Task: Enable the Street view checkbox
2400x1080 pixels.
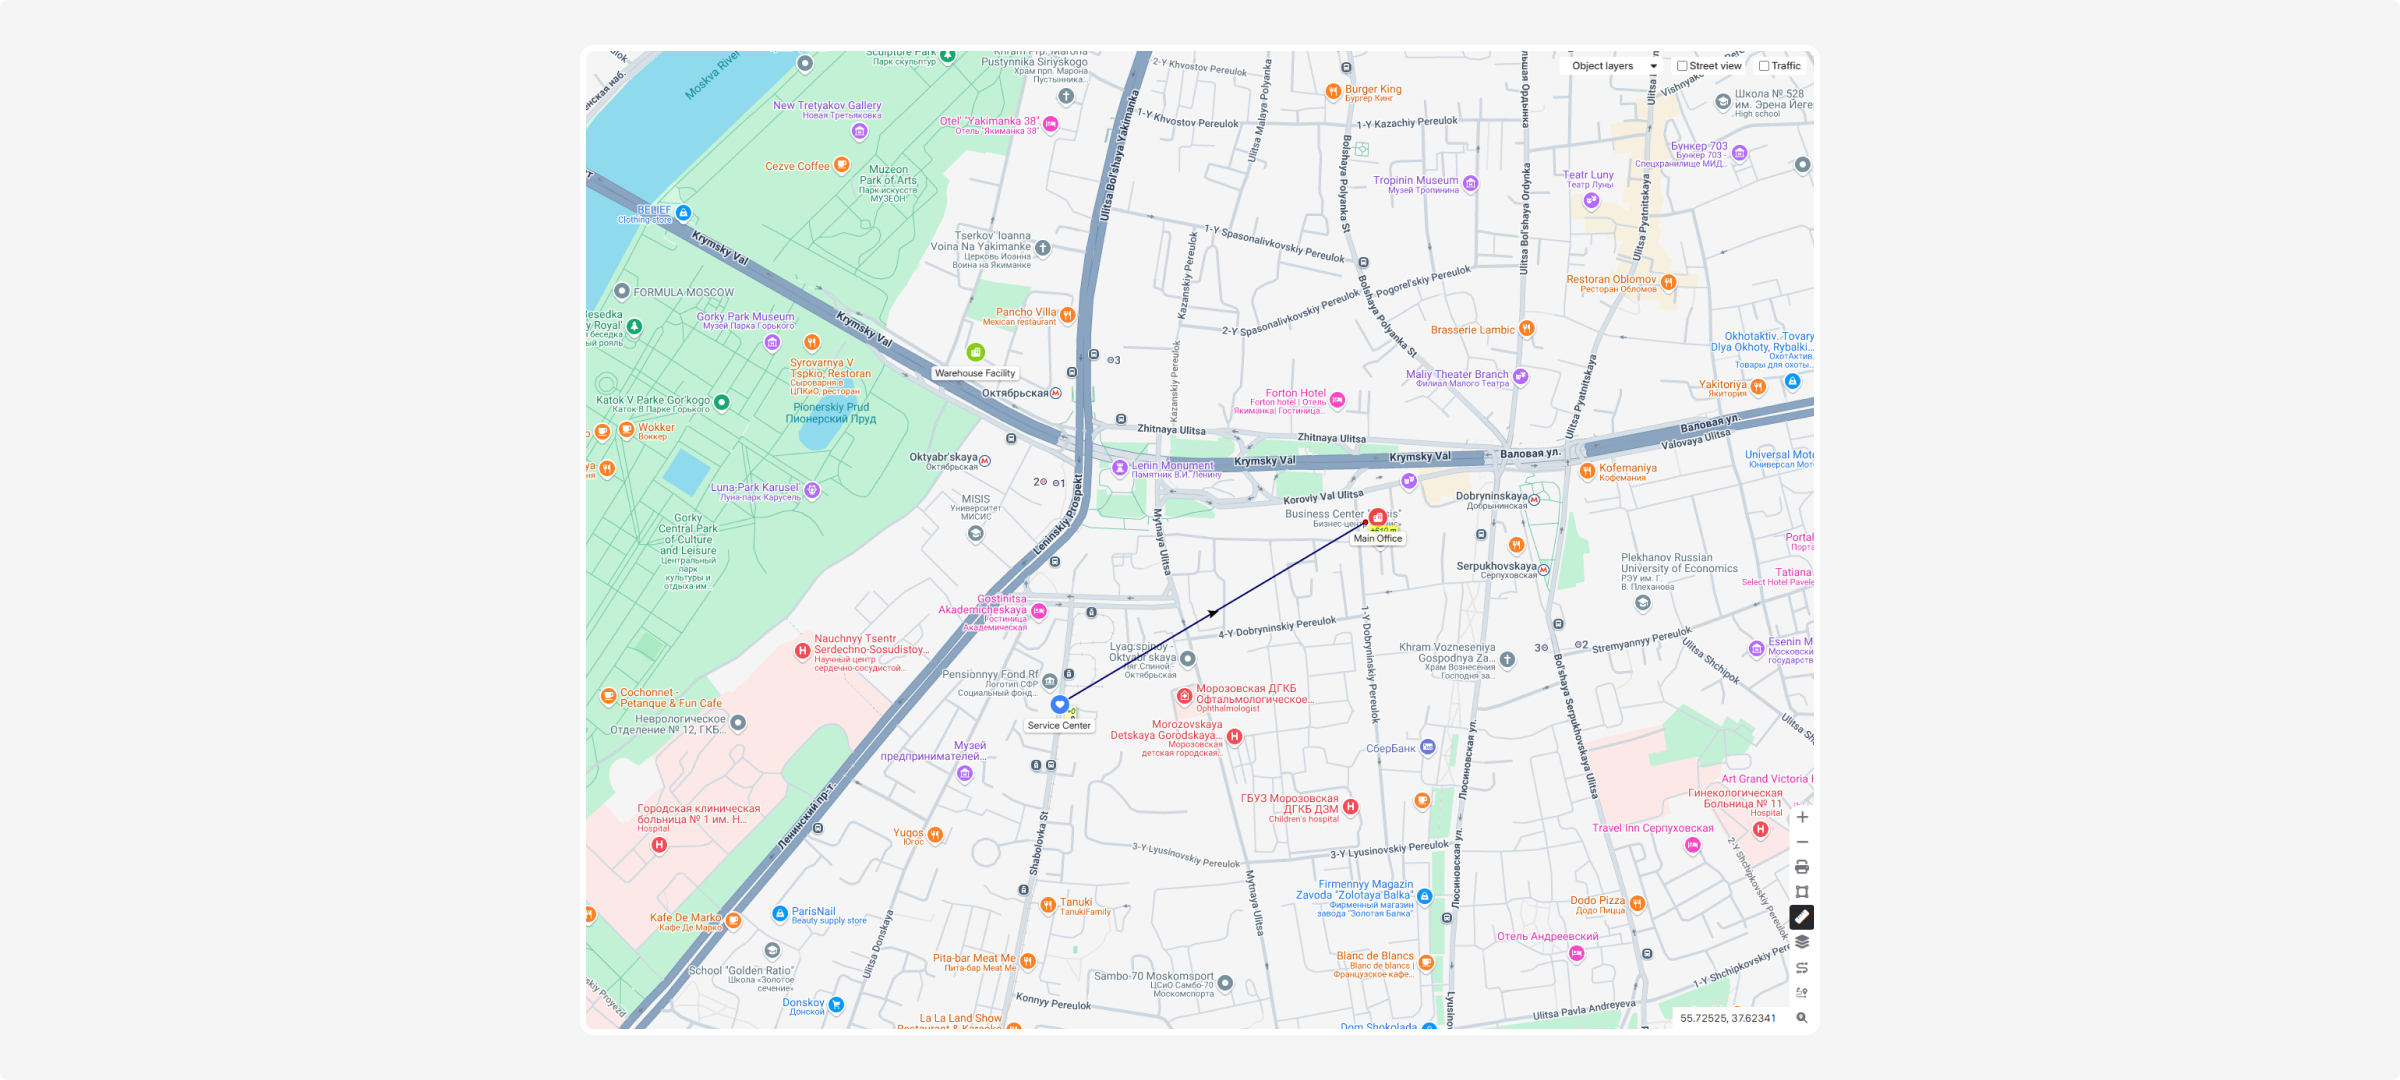Action: pos(1683,66)
